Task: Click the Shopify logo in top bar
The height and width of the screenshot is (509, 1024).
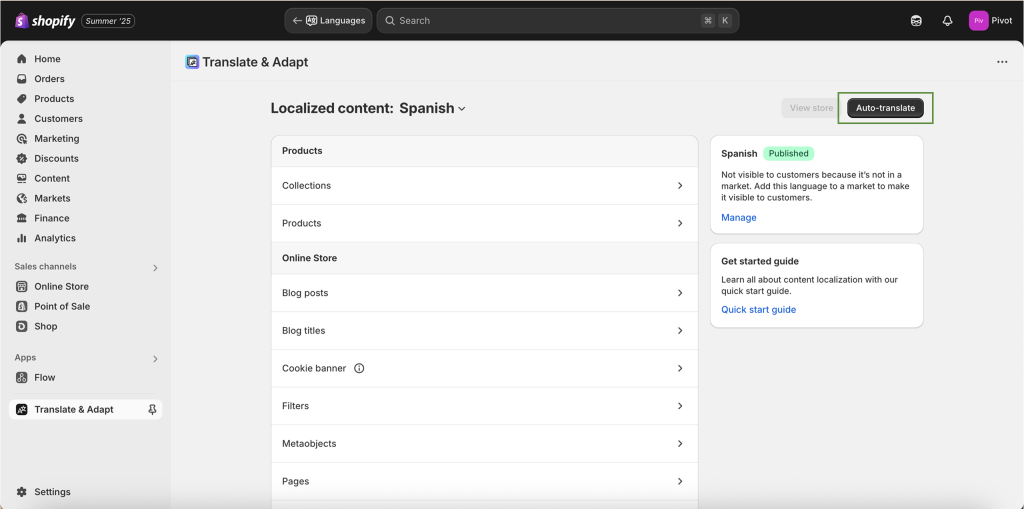Action: click(x=45, y=21)
